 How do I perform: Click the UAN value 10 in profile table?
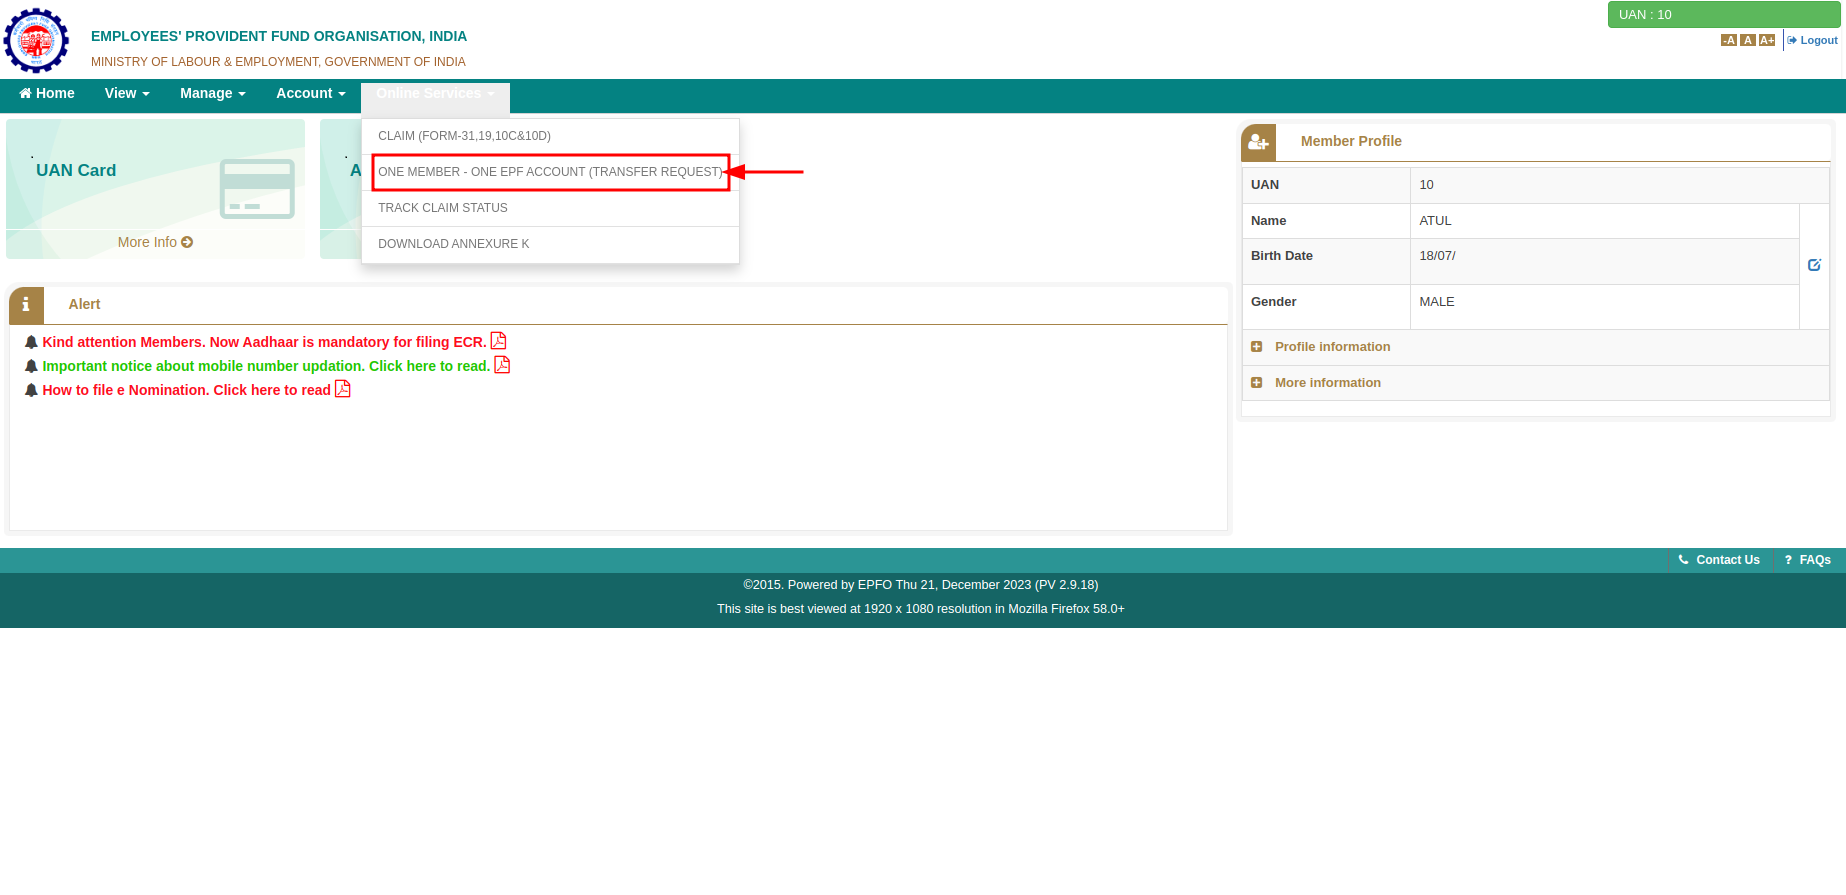click(1426, 185)
